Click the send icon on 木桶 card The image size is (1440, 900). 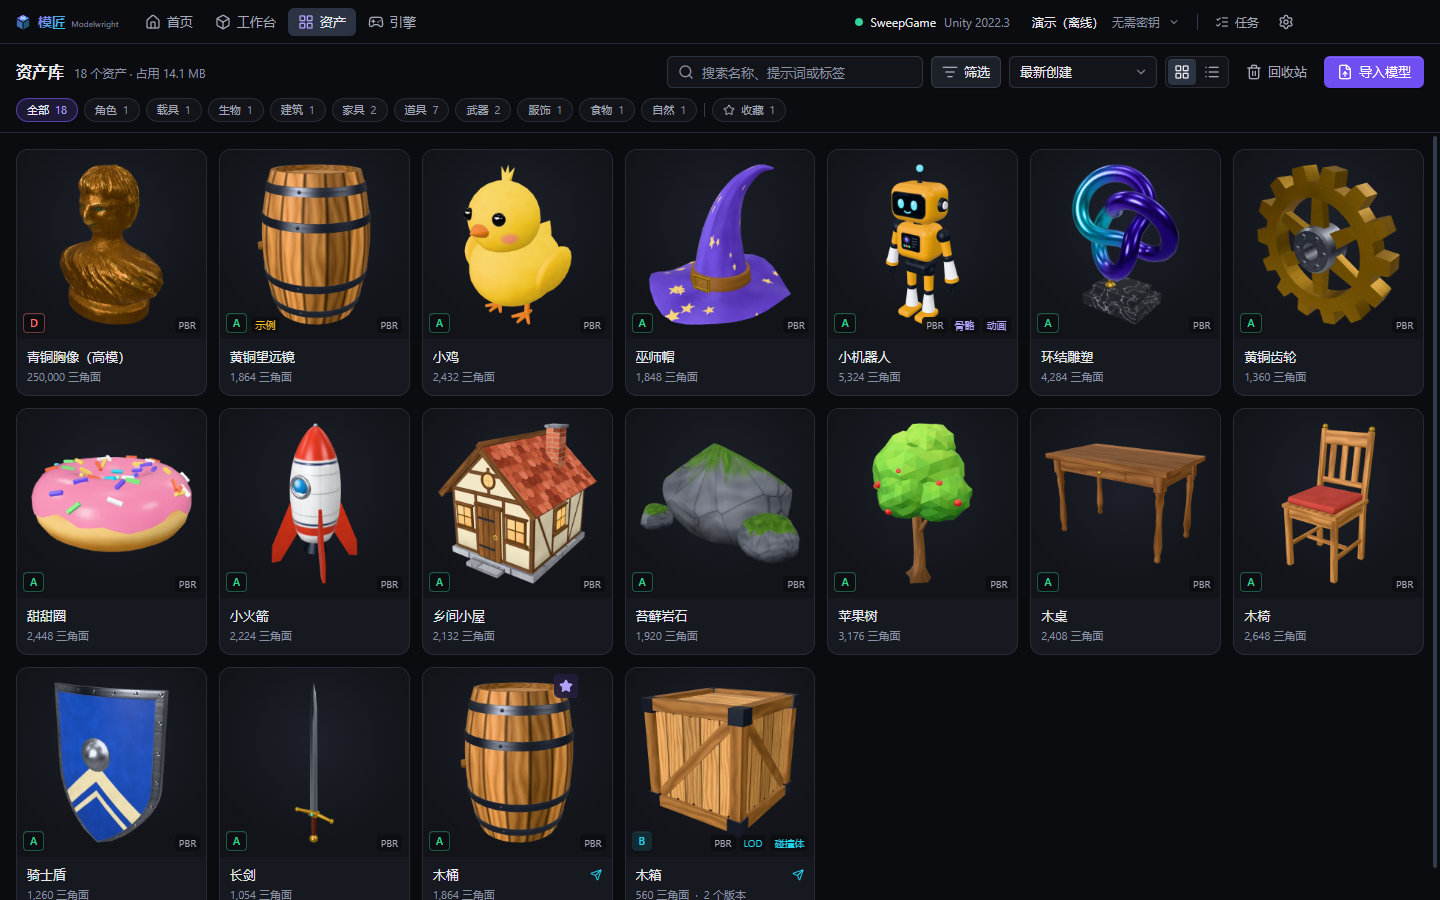(x=596, y=875)
